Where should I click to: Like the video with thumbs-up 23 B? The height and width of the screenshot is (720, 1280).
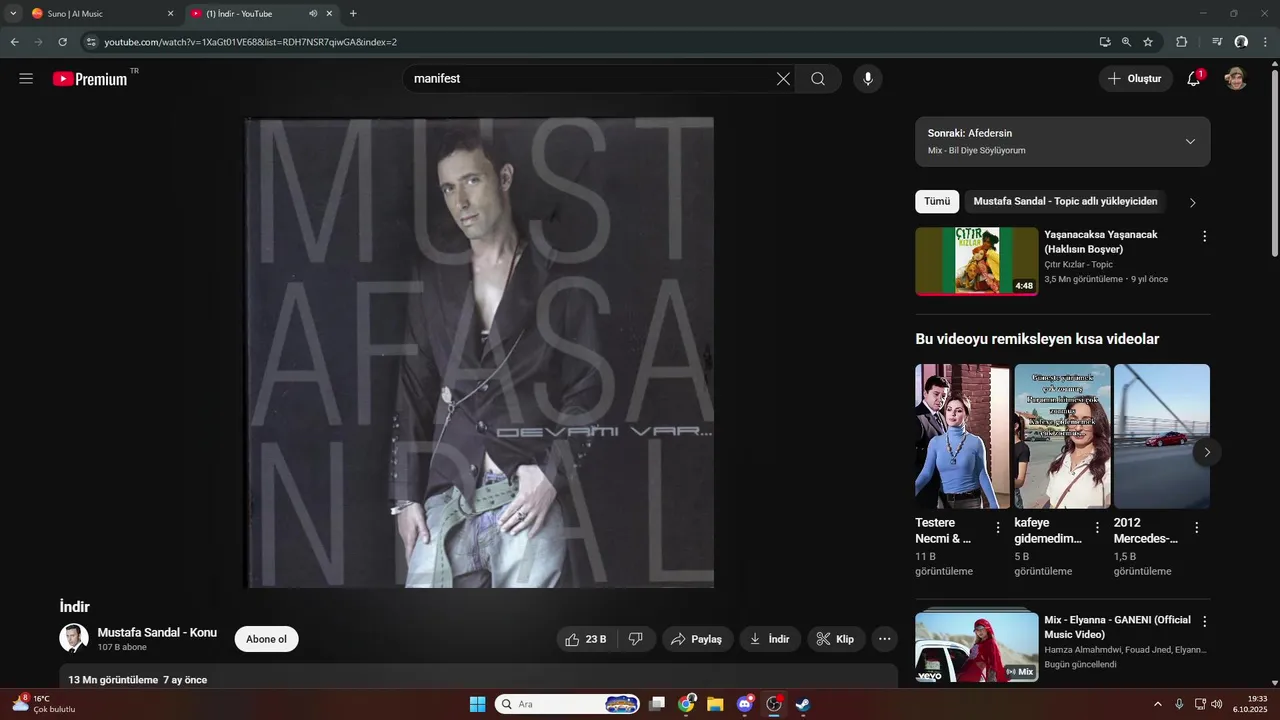click(x=586, y=639)
